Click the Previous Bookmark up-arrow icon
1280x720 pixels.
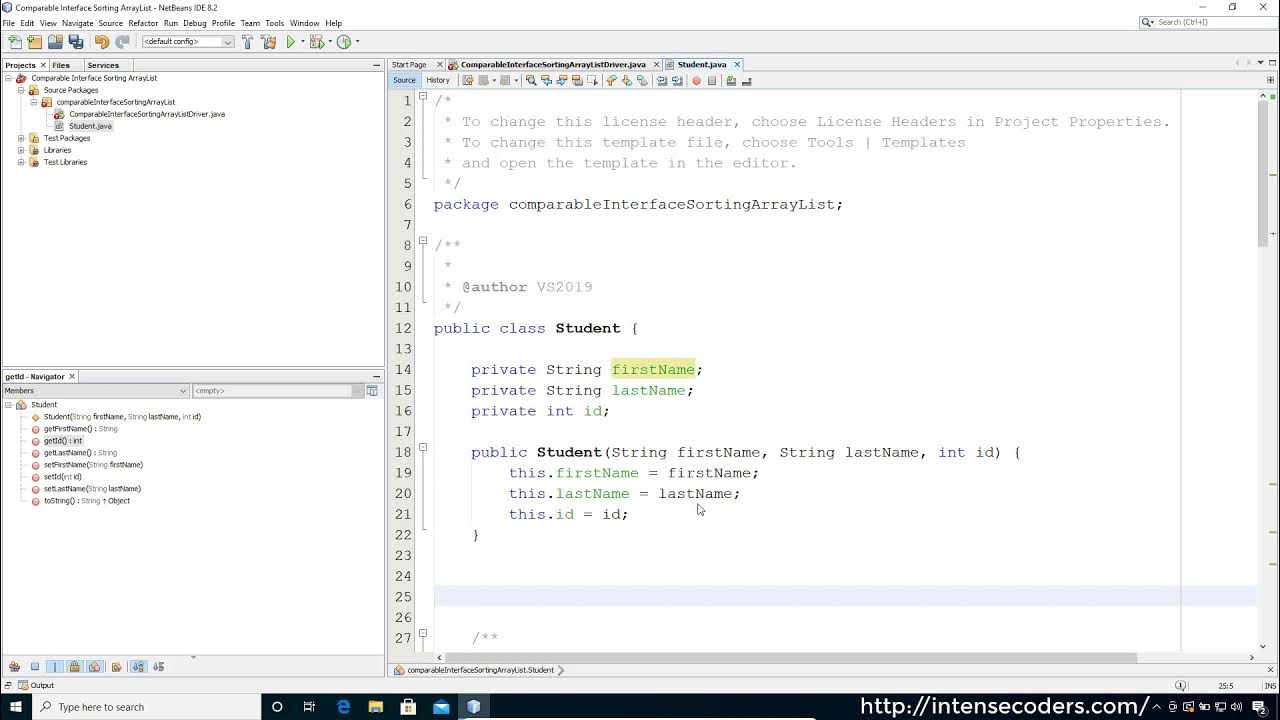pyautogui.click(x=611, y=81)
